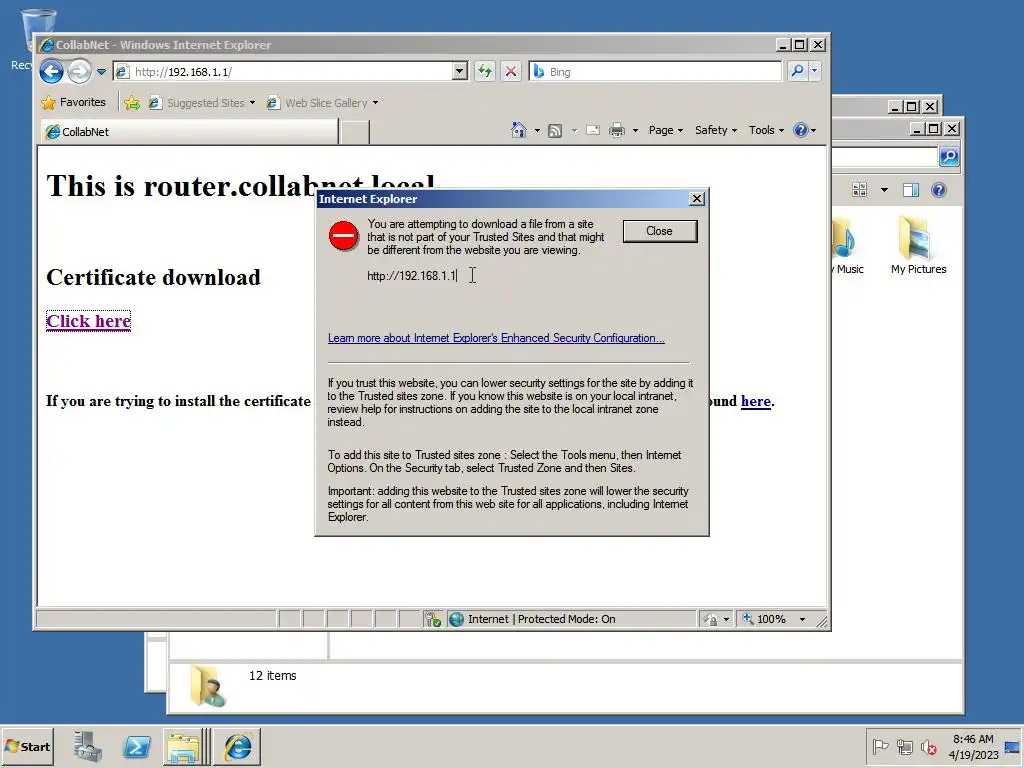1024x768 pixels.
Task: Click the red Stop loading icon
Action: 511,71
